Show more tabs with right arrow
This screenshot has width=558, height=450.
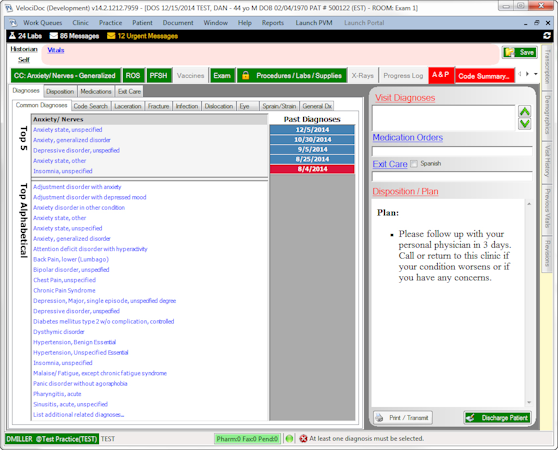pyautogui.click(x=527, y=74)
